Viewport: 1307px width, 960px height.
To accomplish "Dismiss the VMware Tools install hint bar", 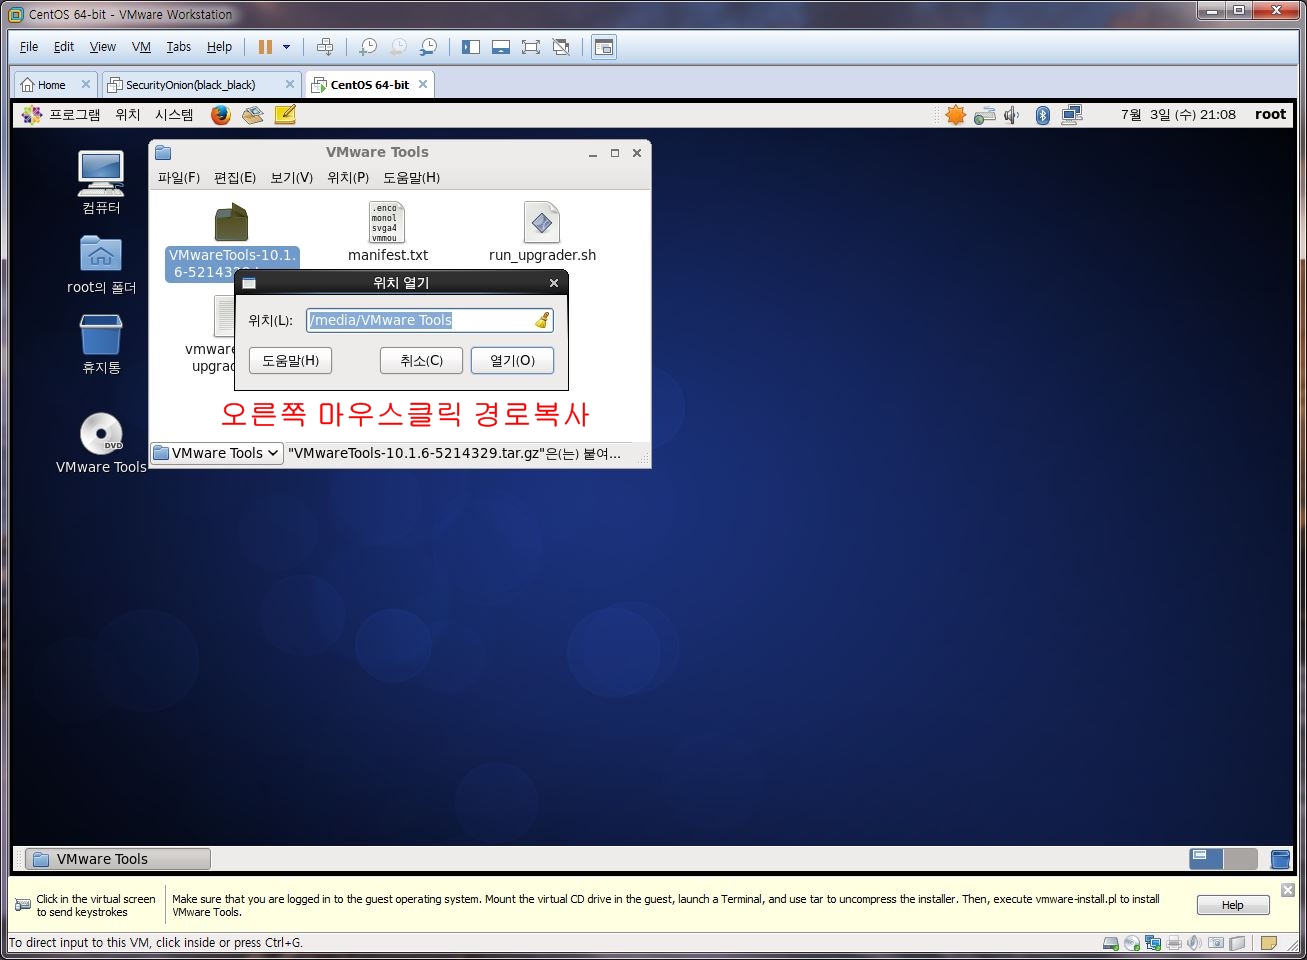I will [x=1288, y=890].
